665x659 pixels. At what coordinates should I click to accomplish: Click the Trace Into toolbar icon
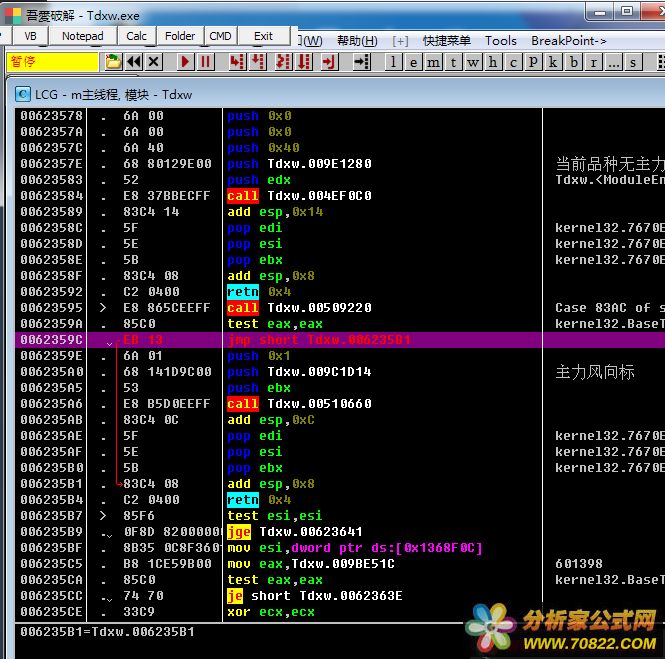pyautogui.click(x=283, y=62)
